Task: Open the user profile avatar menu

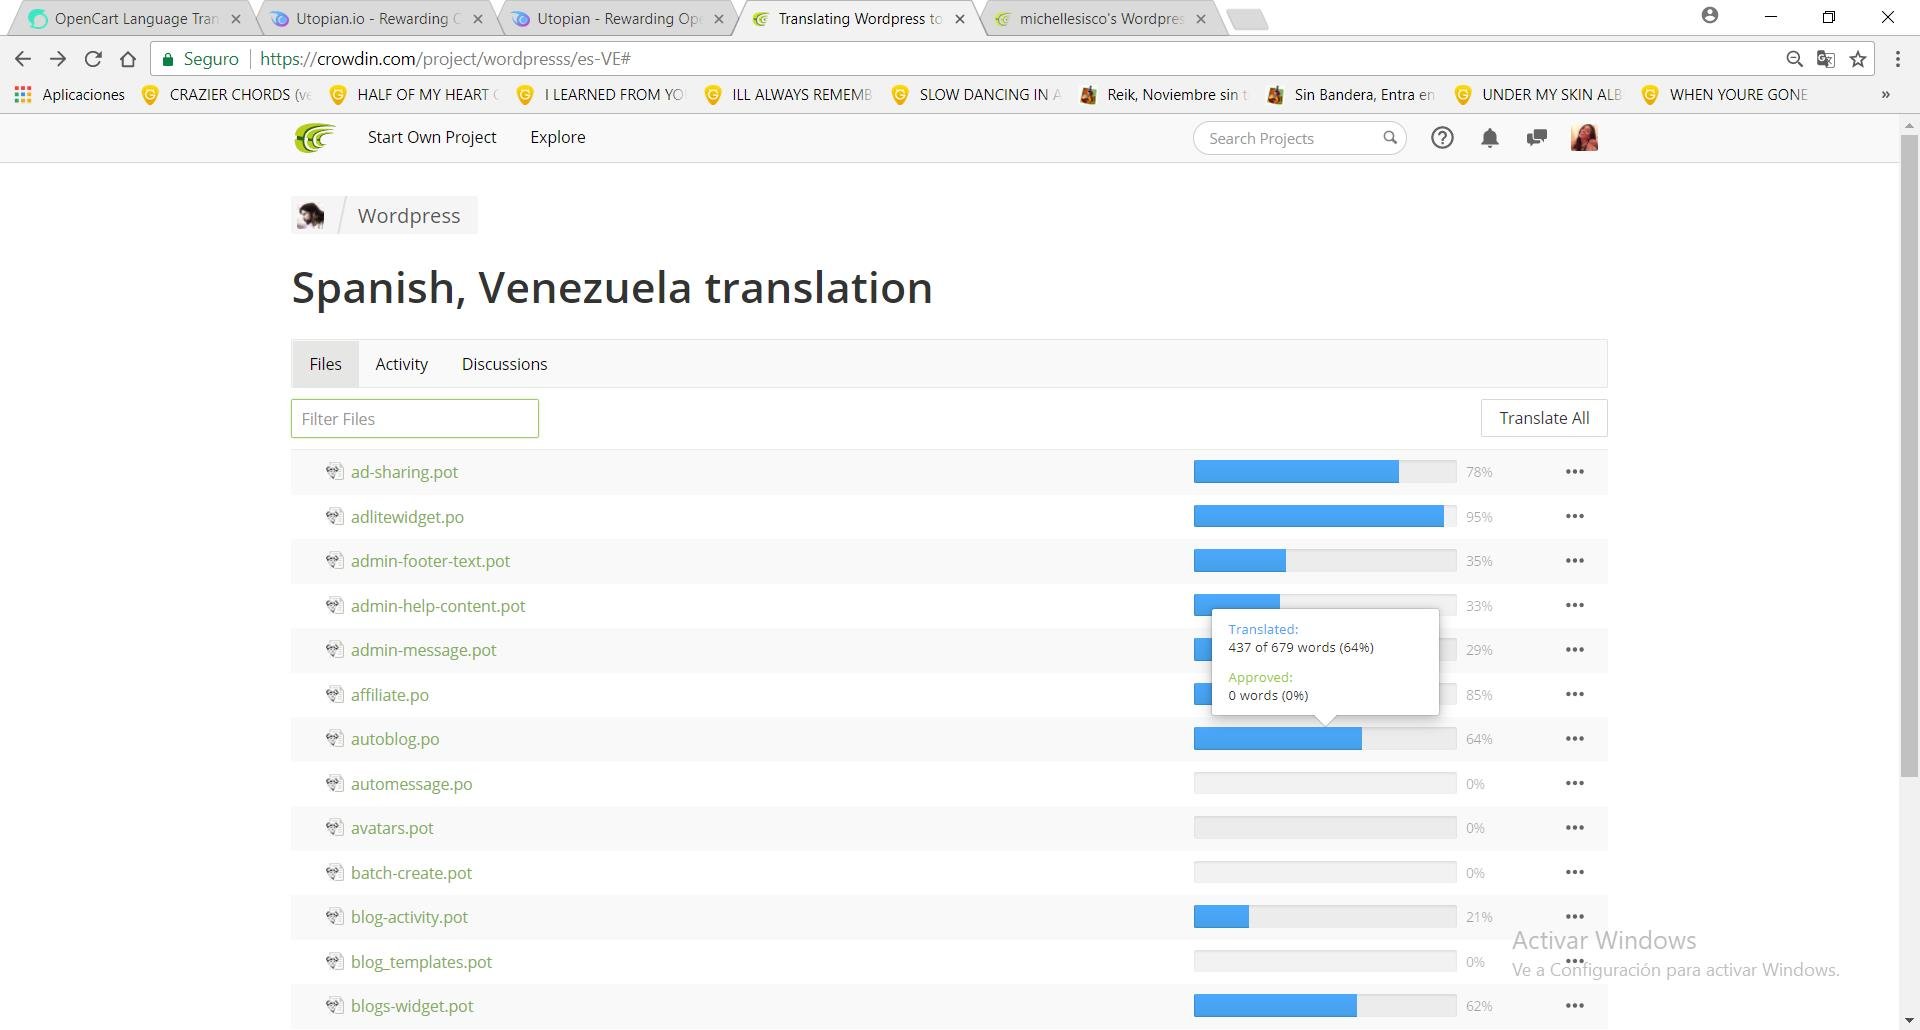Action: click(1584, 138)
